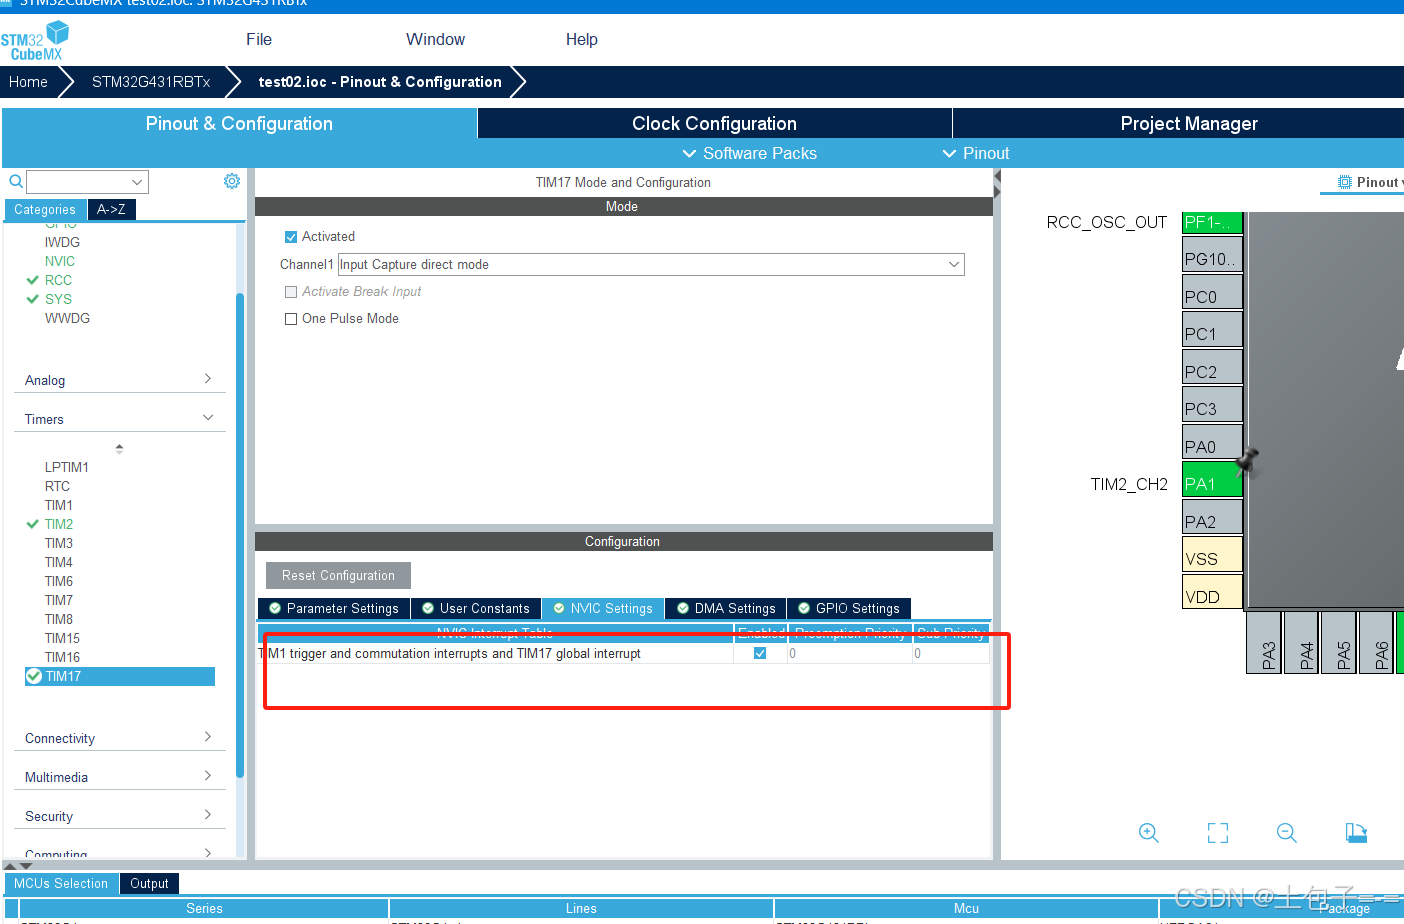This screenshot has width=1404, height=924.
Task: Select the NVIC Settings tab
Action: [x=603, y=608]
